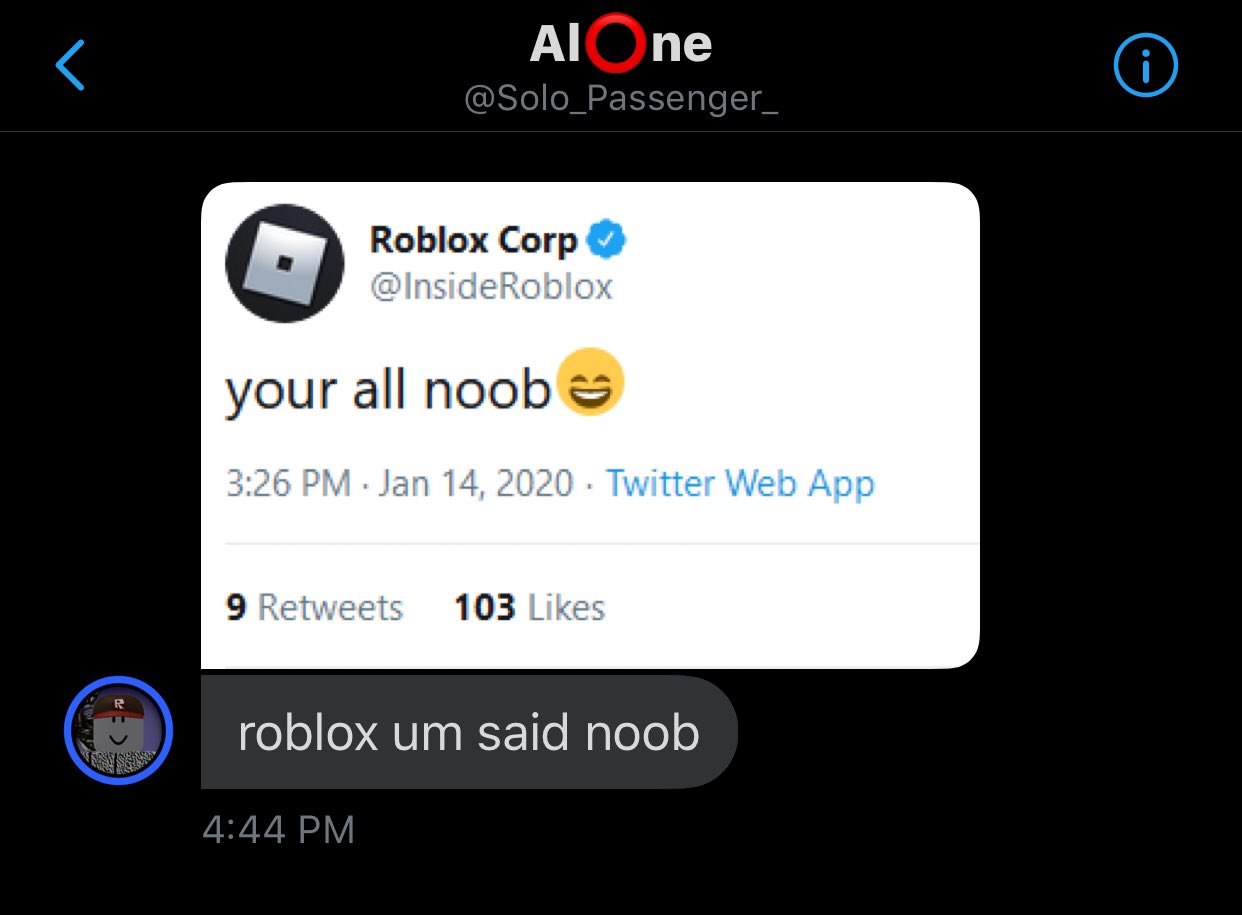Tap the Roblox Corp profile logo
This screenshot has width=1242, height=915.
pyautogui.click(x=285, y=263)
